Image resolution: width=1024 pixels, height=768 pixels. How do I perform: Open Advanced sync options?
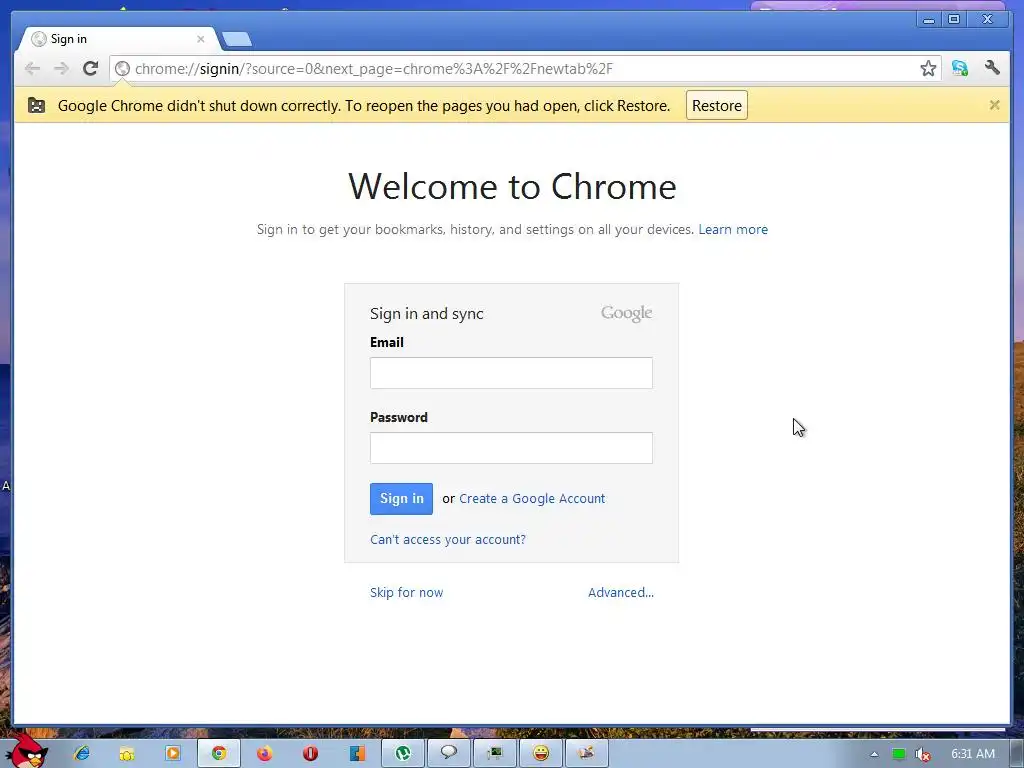pos(620,592)
